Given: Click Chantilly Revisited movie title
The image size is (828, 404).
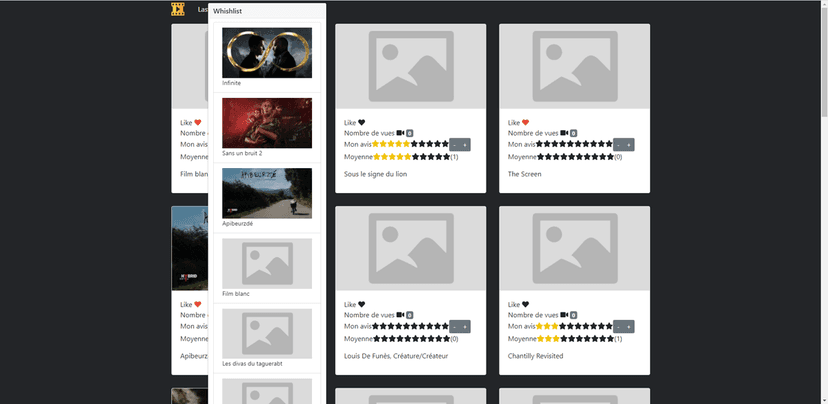Looking at the screenshot, I should coord(535,356).
